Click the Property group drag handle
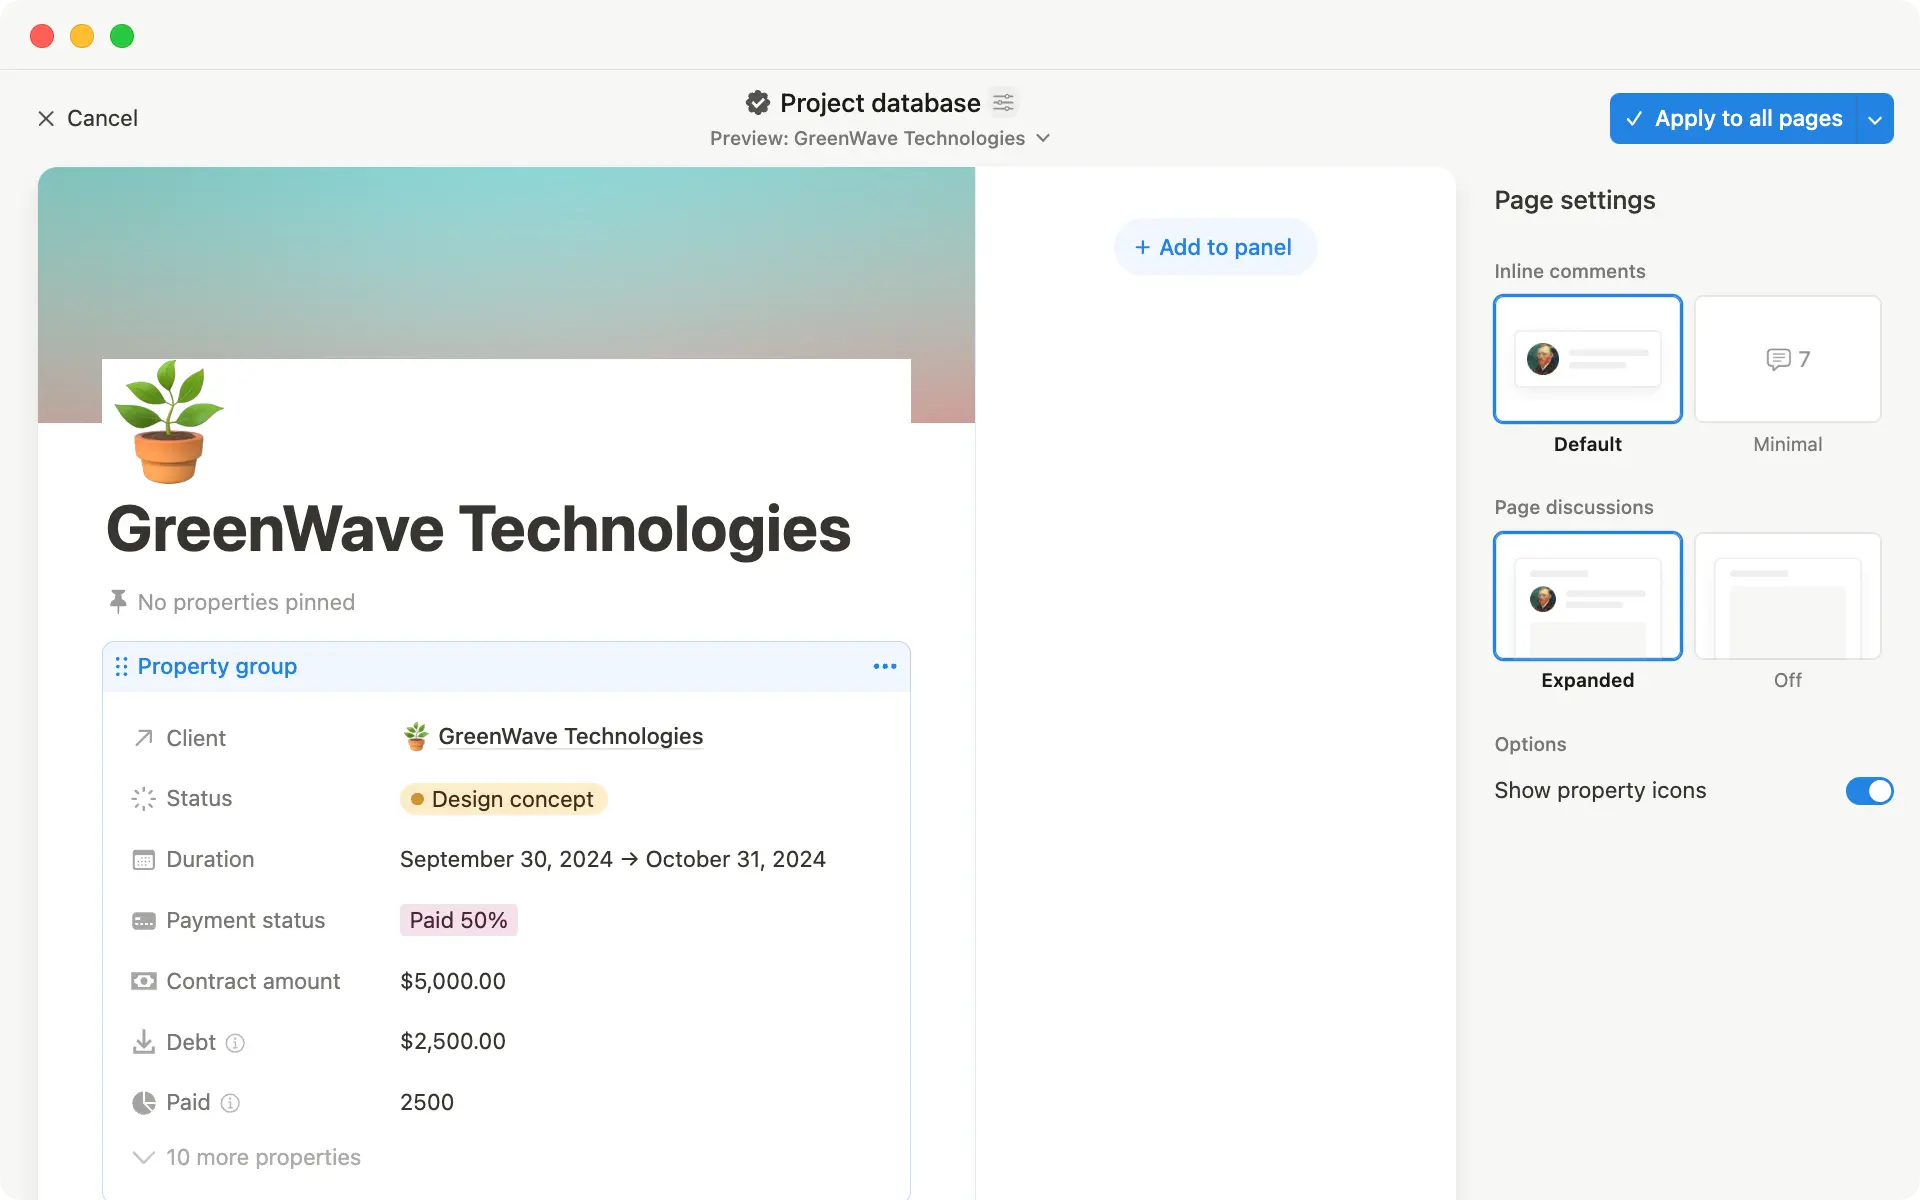 [x=121, y=666]
